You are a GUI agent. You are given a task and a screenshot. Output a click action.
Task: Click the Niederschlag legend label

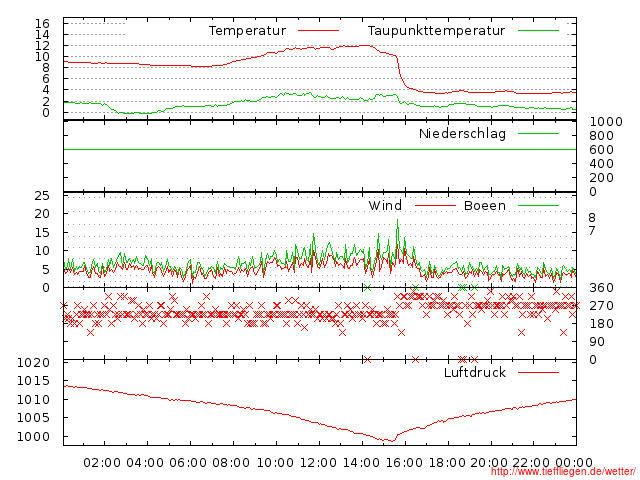pos(462,133)
